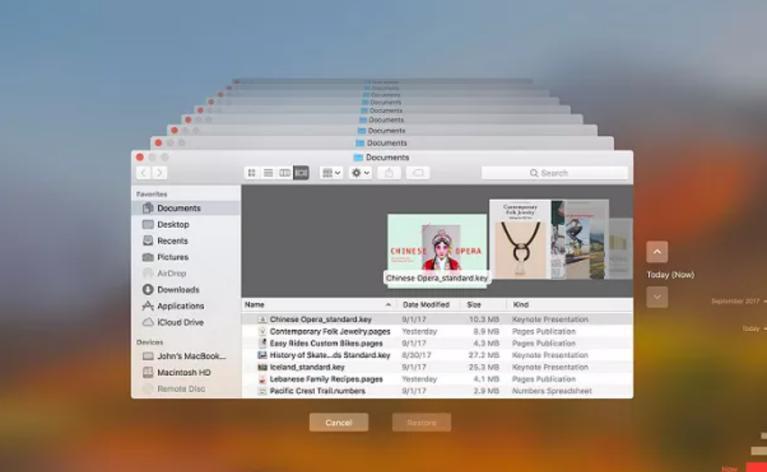The width and height of the screenshot is (767, 472).
Task: Select Pacific Crest Trail.numbers file
Action: click(x=437, y=391)
